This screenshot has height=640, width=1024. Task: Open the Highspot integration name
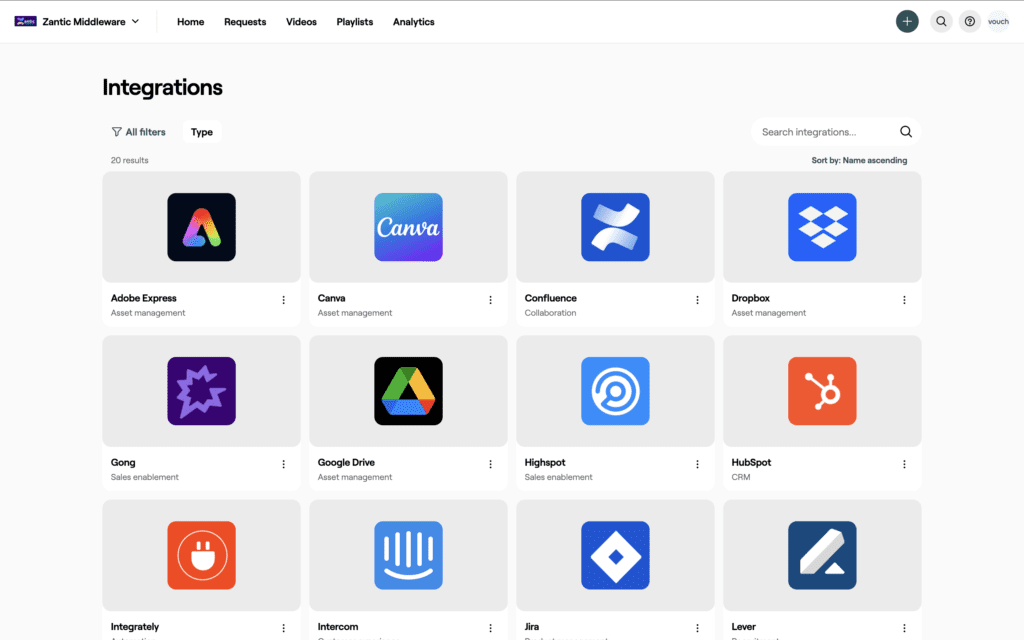(545, 462)
